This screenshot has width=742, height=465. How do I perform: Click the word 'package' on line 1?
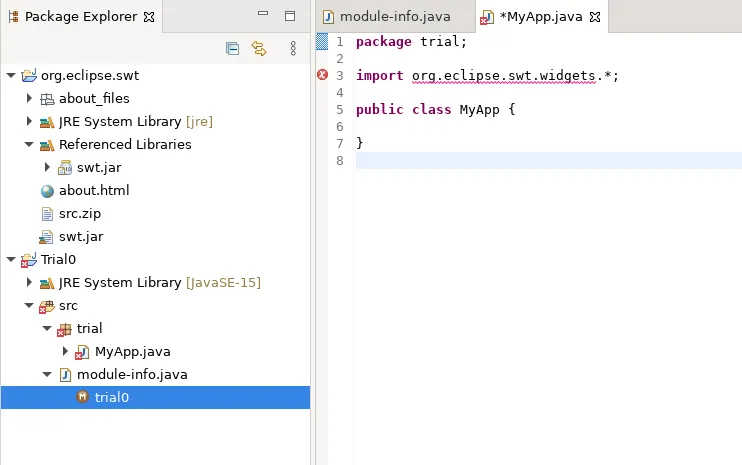pyautogui.click(x=384, y=42)
